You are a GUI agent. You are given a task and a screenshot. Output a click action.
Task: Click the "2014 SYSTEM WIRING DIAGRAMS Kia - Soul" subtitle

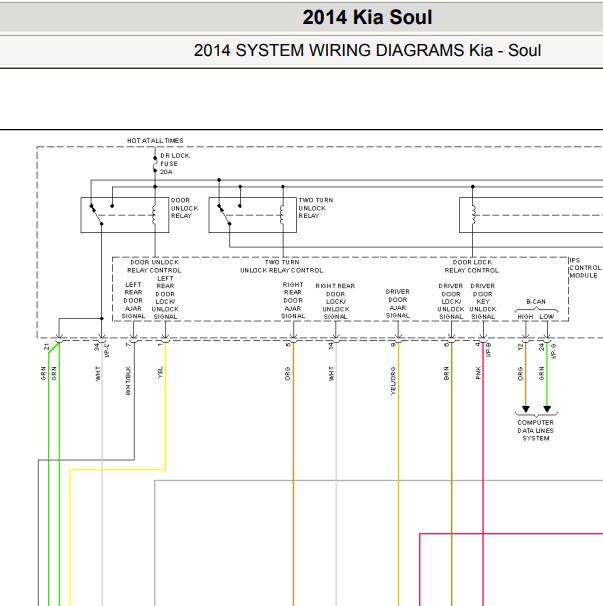(x=367, y=51)
